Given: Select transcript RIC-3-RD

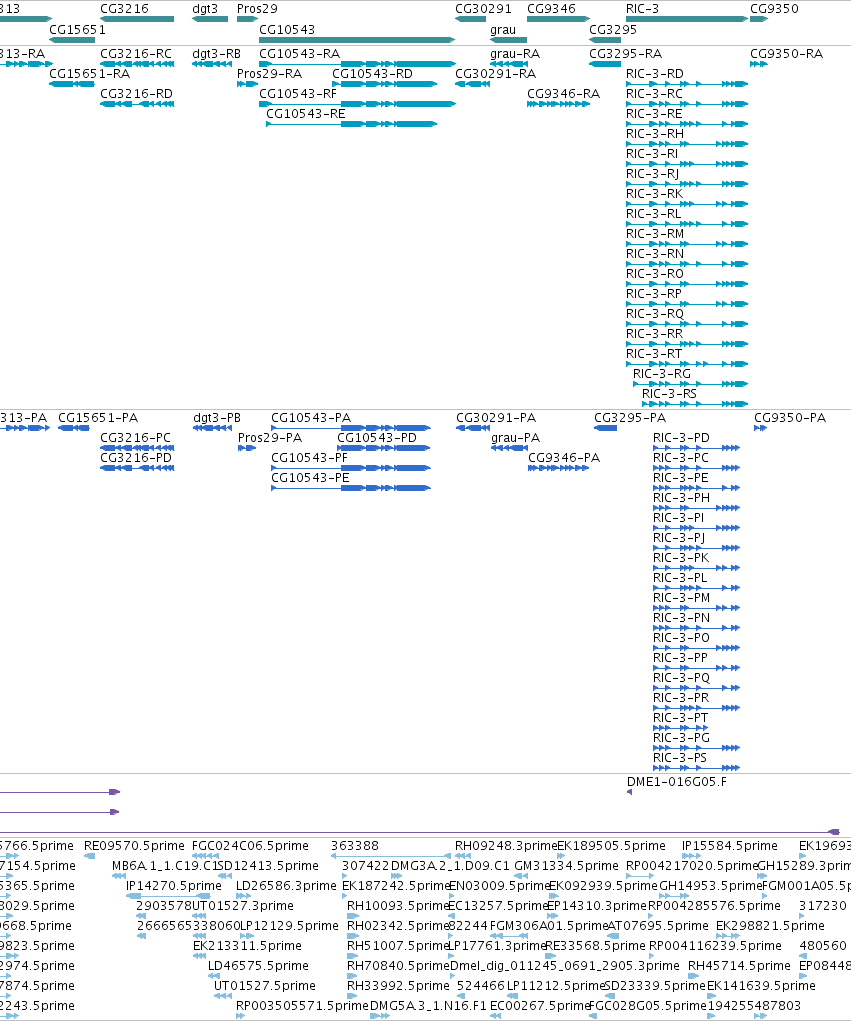Looking at the screenshot, I should pos(655,74).
